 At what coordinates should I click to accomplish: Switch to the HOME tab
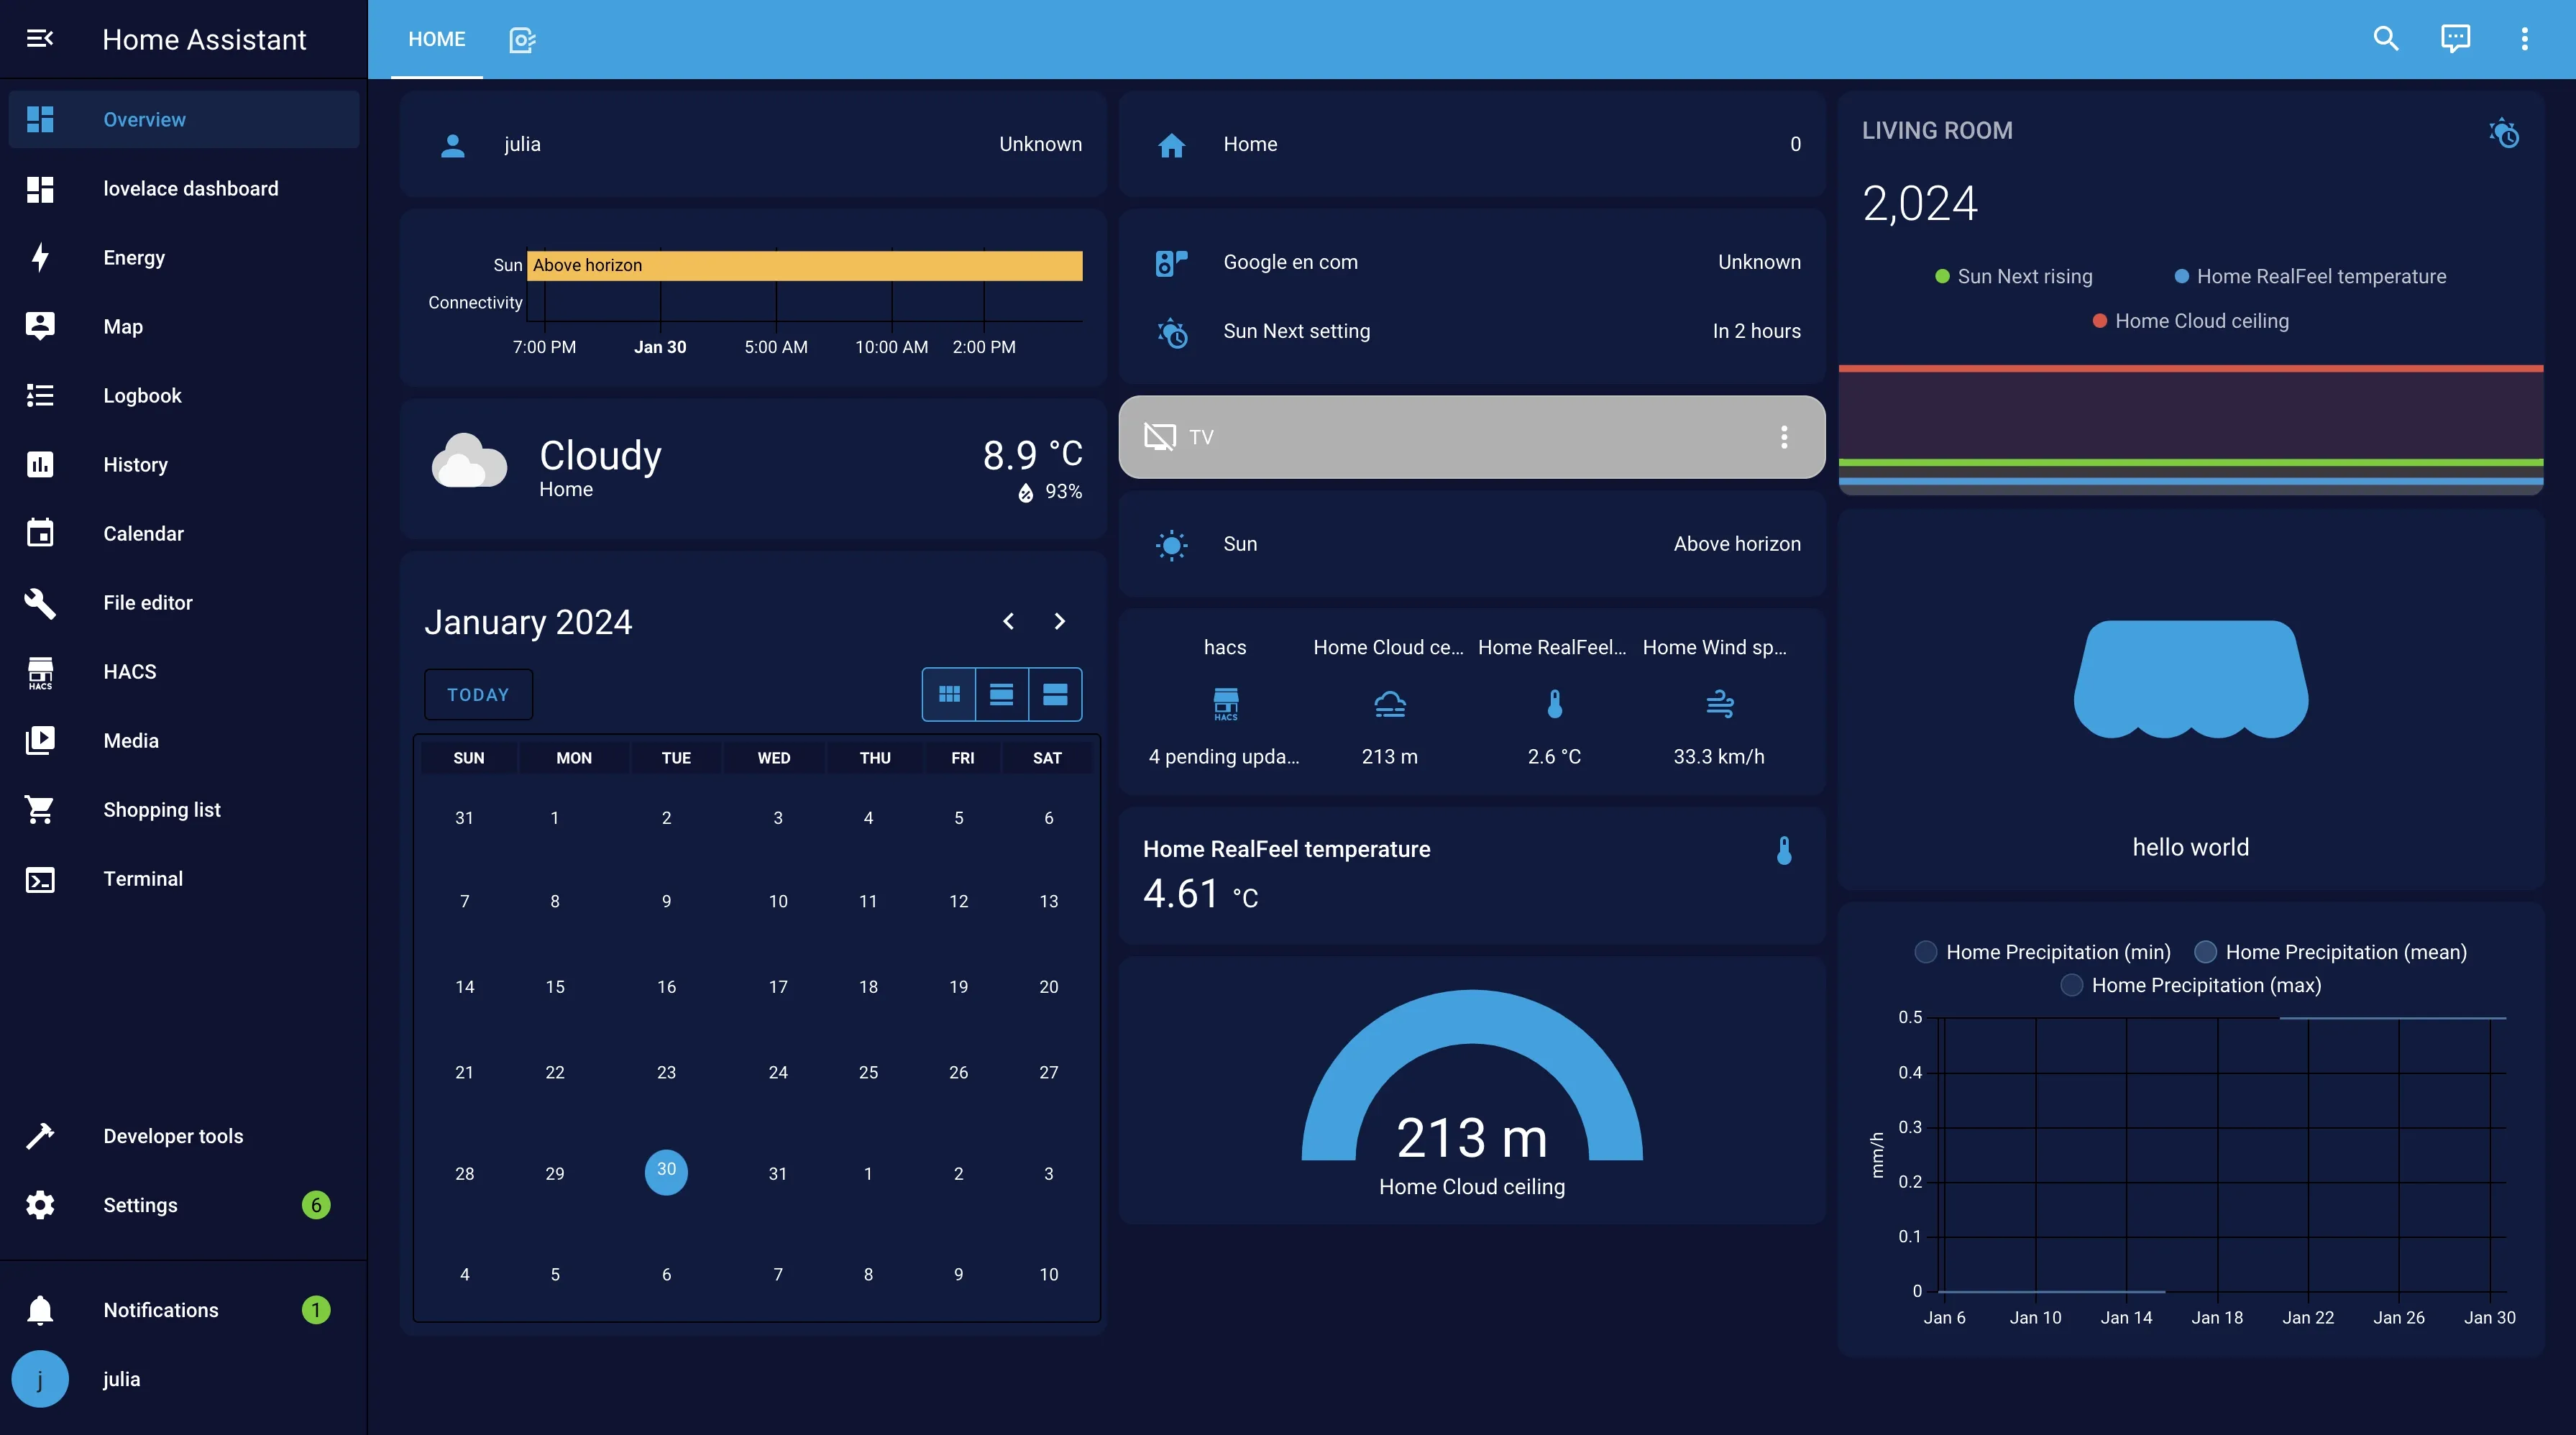coord(437,39)
